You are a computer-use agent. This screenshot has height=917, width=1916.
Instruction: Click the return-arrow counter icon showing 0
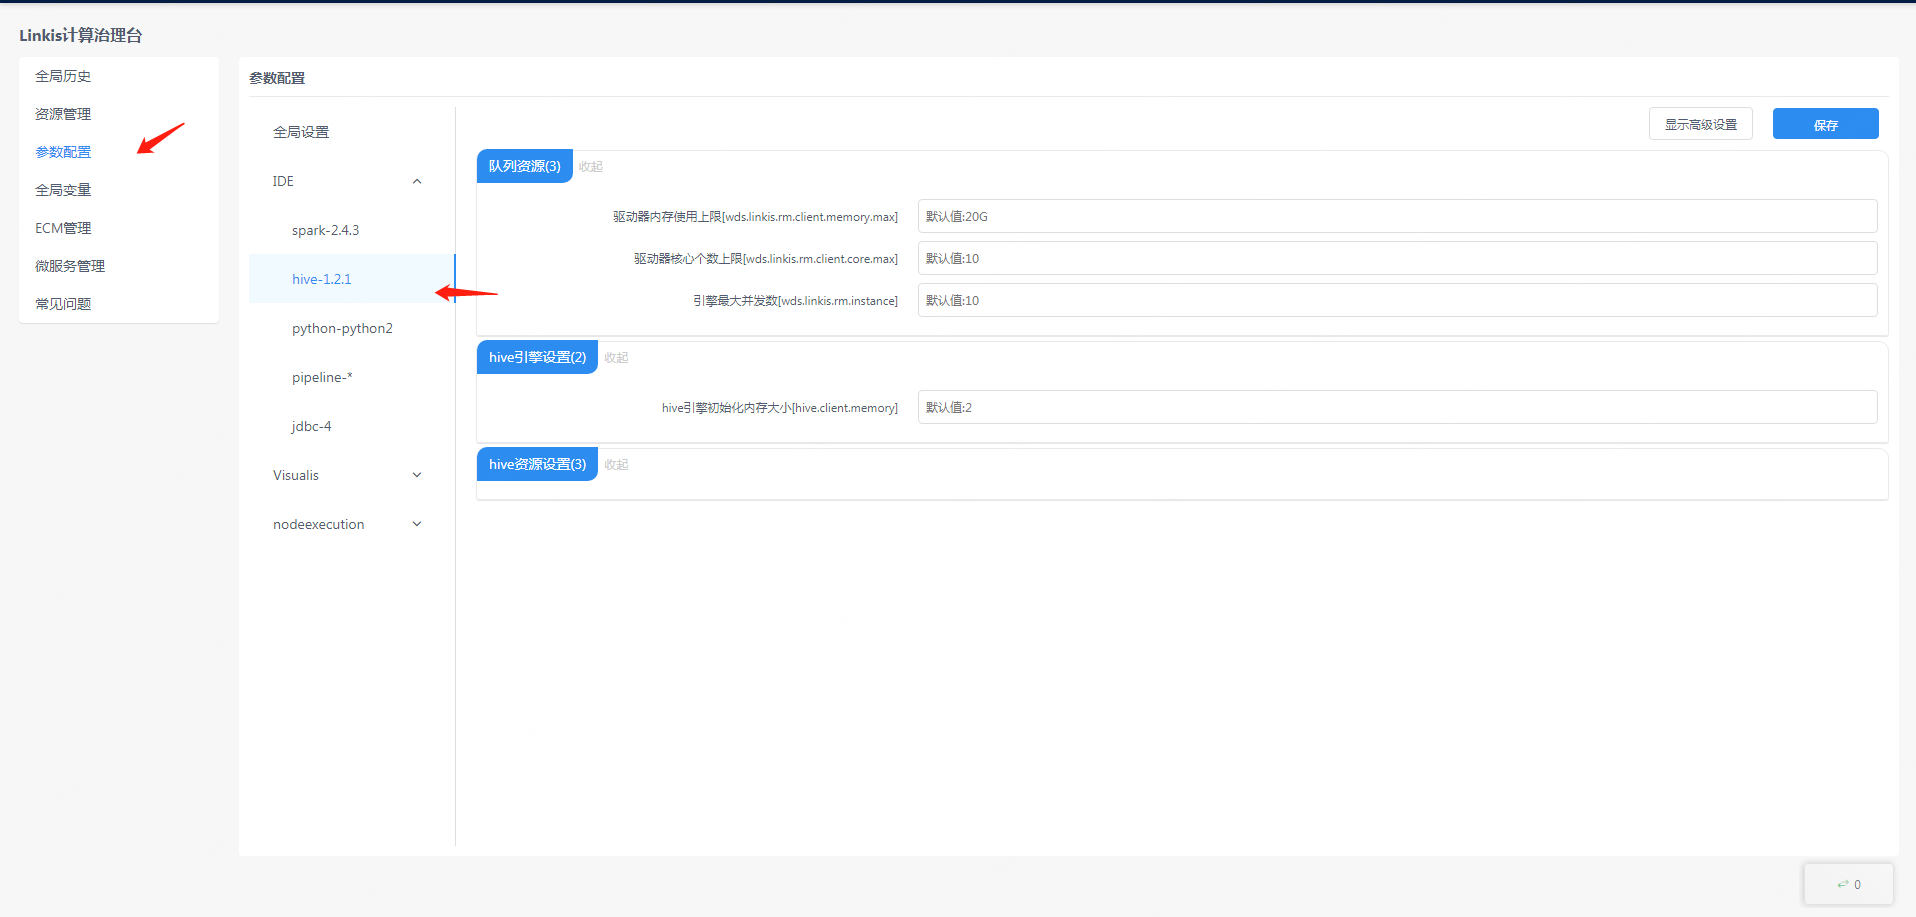click(x=1848, y=884)
